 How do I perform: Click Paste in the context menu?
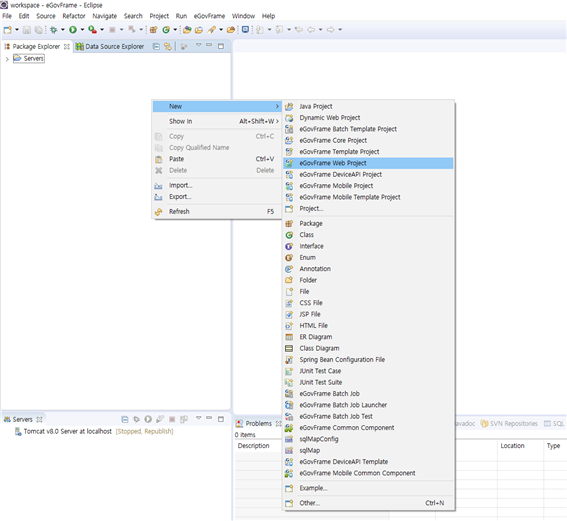[x=217, y=159]
